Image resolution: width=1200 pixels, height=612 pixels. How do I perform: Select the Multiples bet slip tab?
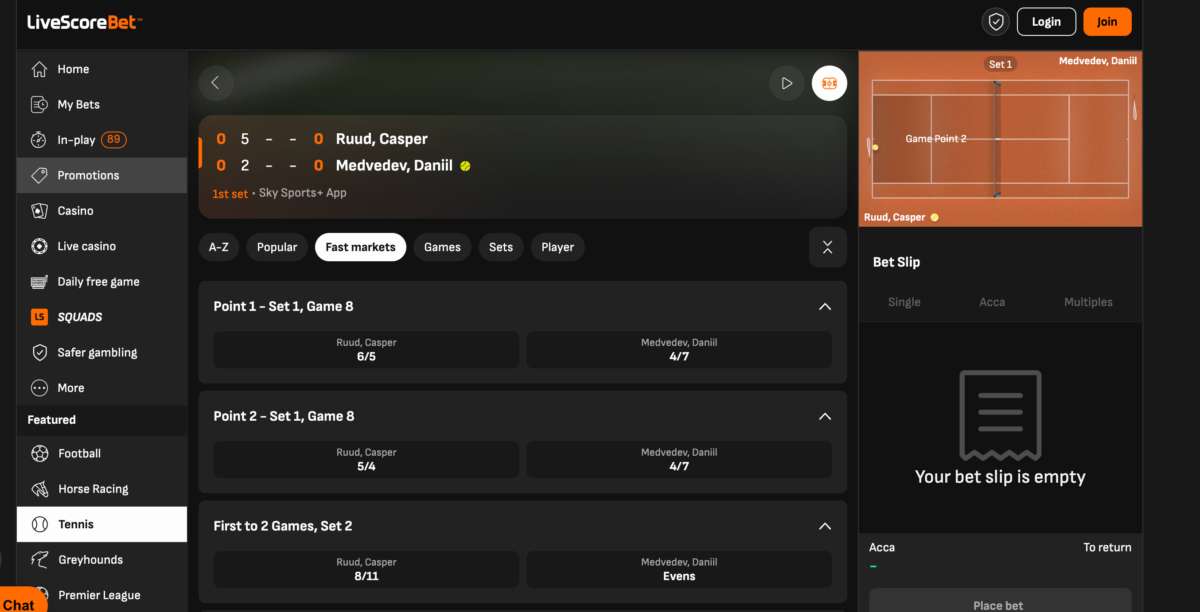1088,302
